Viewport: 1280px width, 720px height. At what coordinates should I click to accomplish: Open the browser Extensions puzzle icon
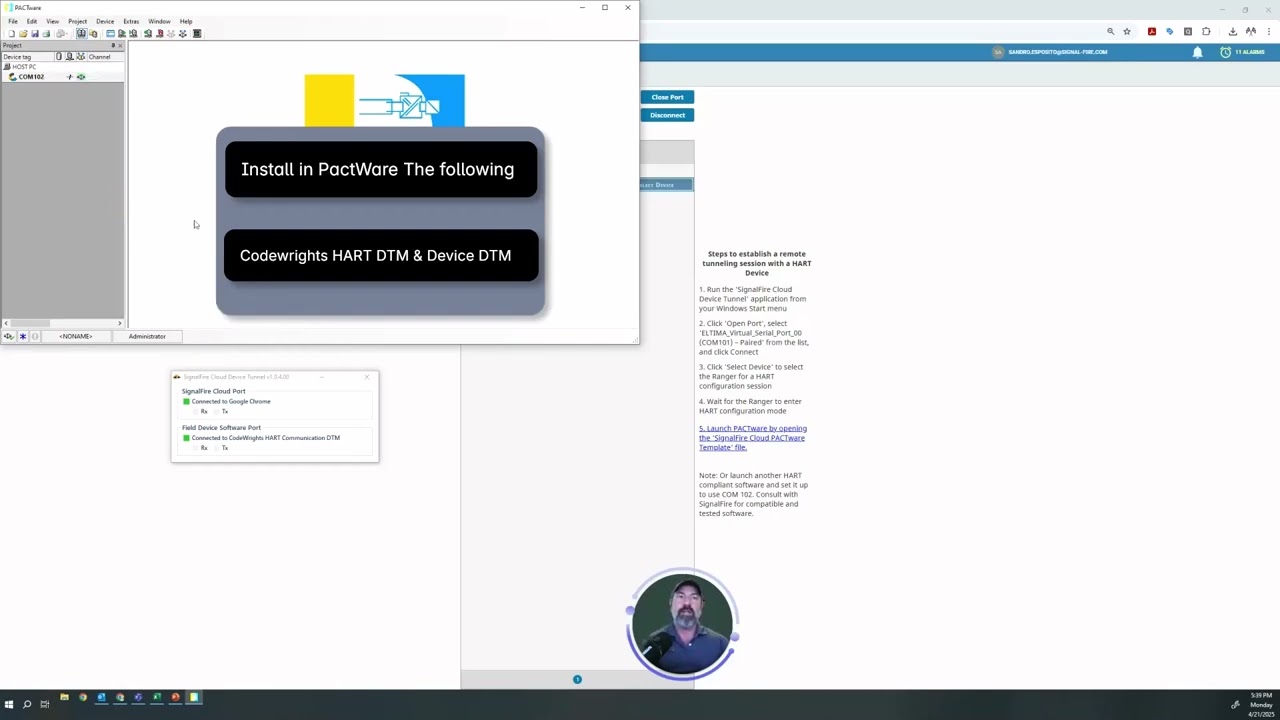[1206, 32]
